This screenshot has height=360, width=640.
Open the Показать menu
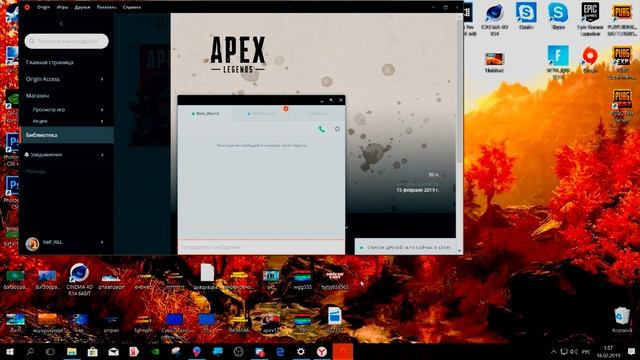tap(106, 7)
